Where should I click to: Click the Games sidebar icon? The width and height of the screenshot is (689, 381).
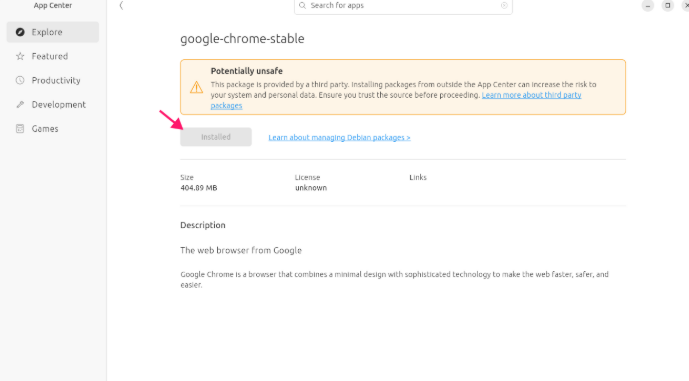(x=20, y=129)
